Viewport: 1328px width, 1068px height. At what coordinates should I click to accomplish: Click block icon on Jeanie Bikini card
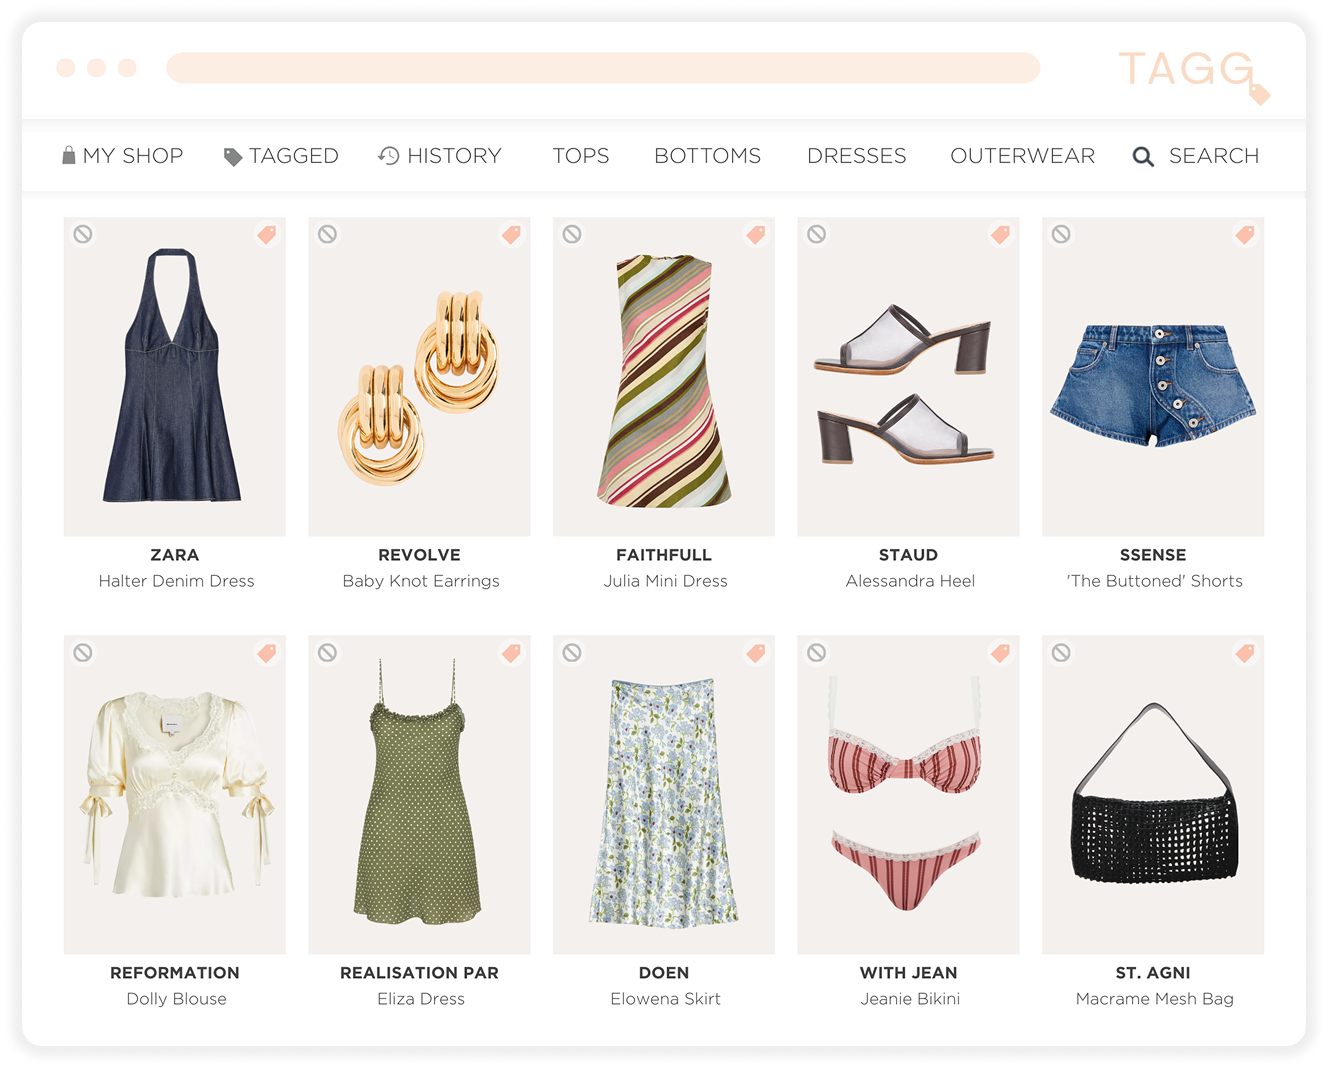(816, 652)
